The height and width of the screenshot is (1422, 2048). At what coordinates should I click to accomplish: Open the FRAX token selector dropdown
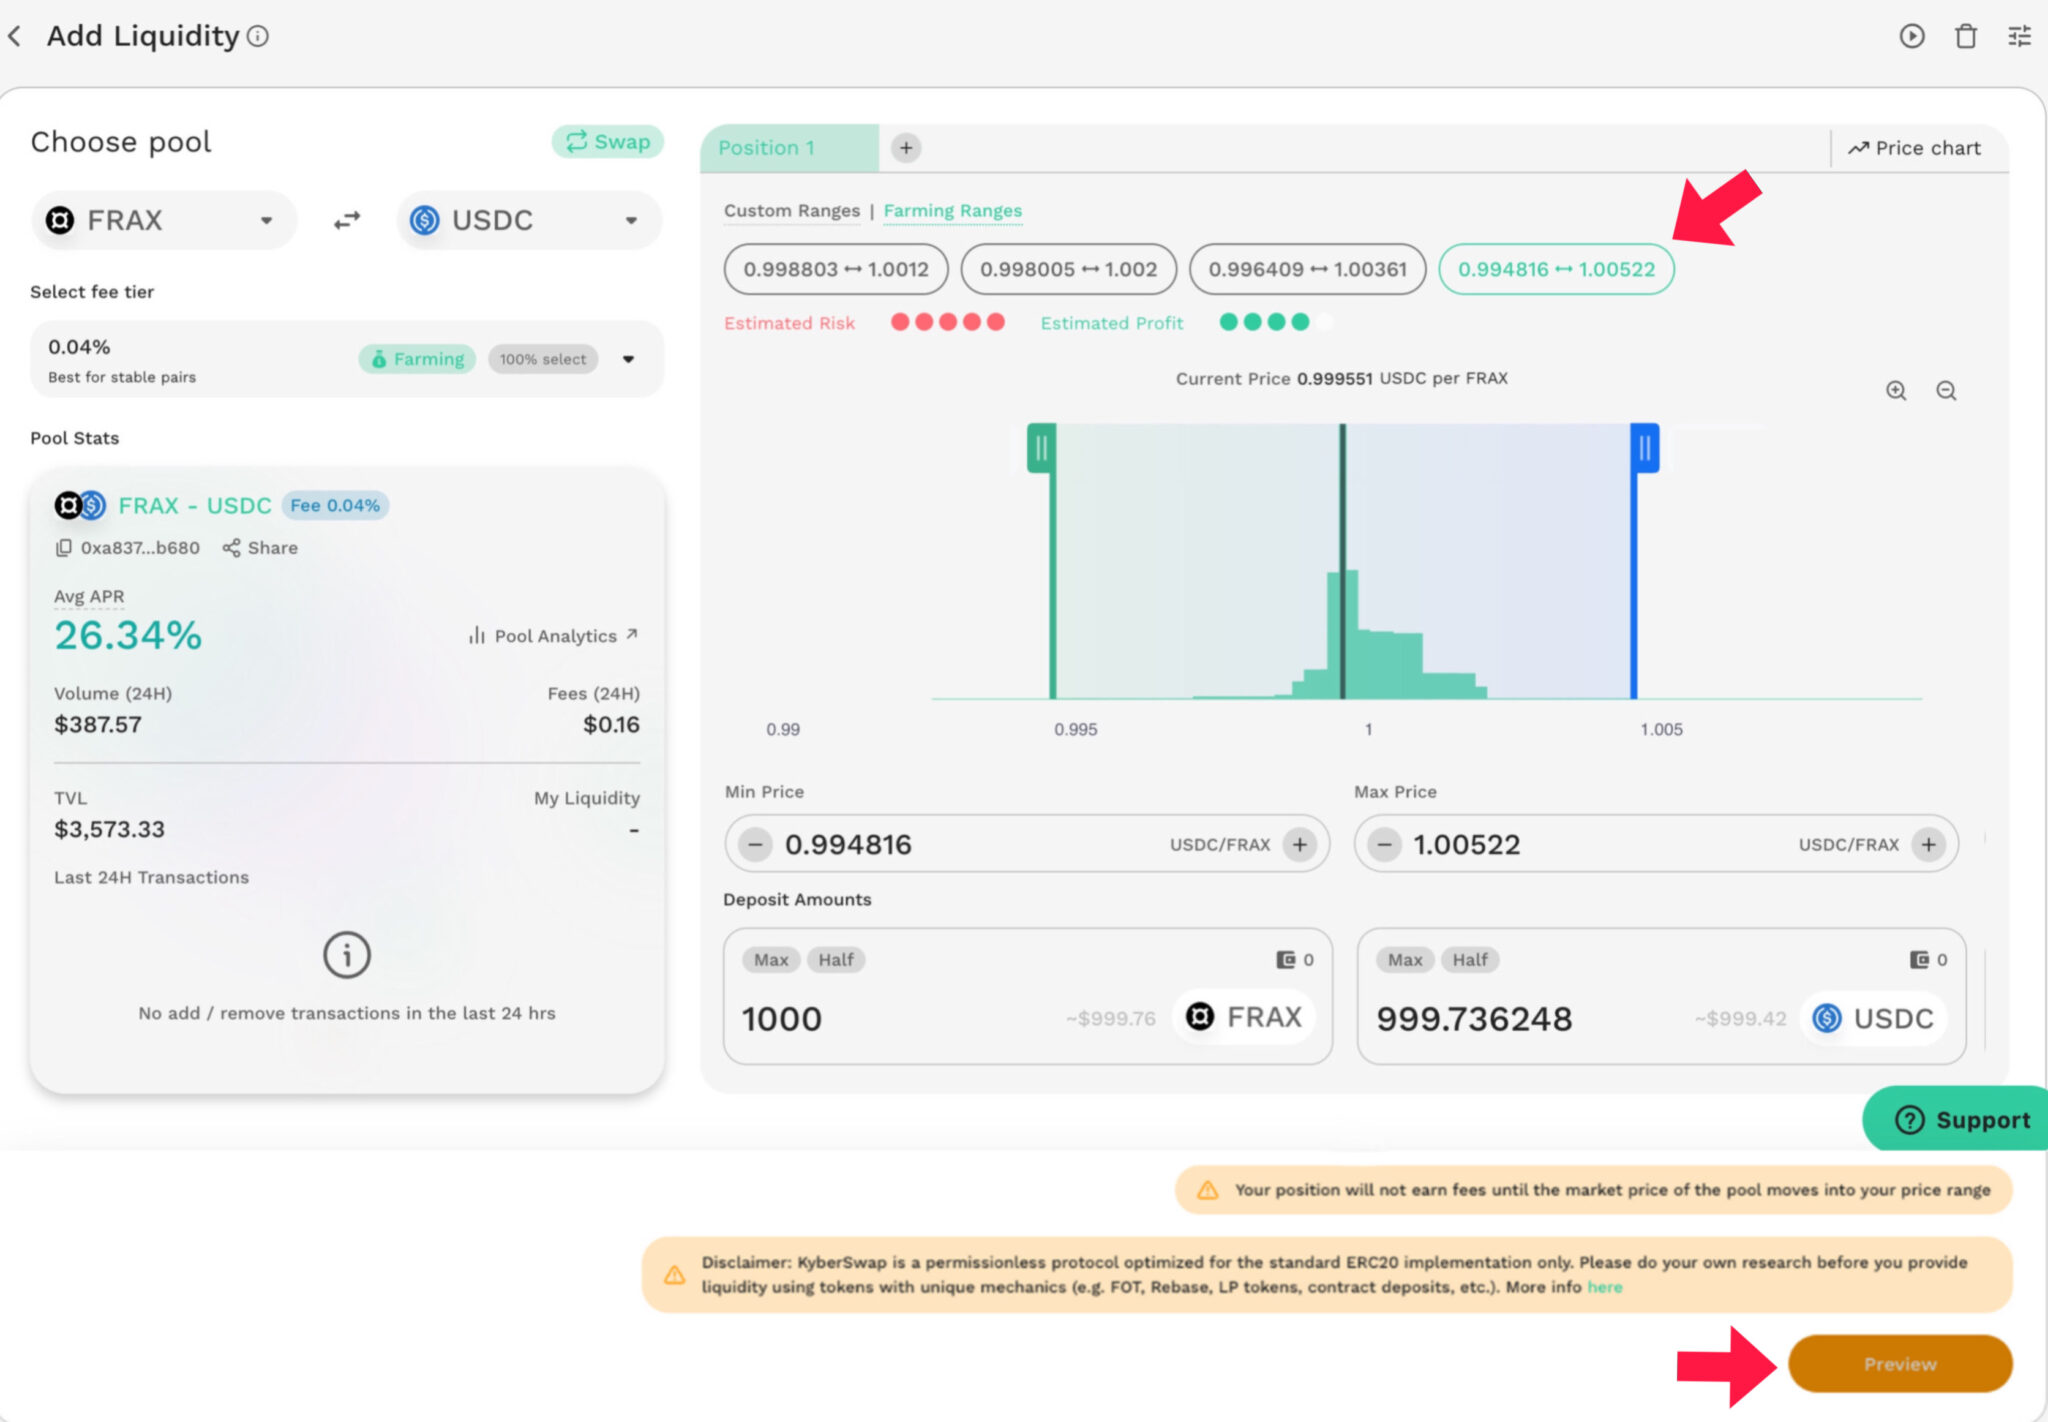click(163, 220)
